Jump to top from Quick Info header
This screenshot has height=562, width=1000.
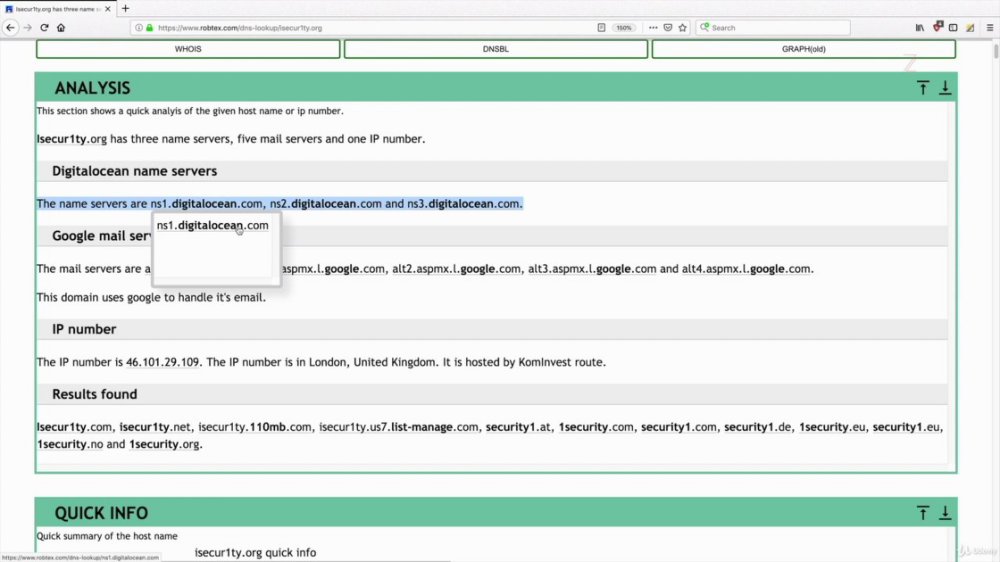point(923,513)
